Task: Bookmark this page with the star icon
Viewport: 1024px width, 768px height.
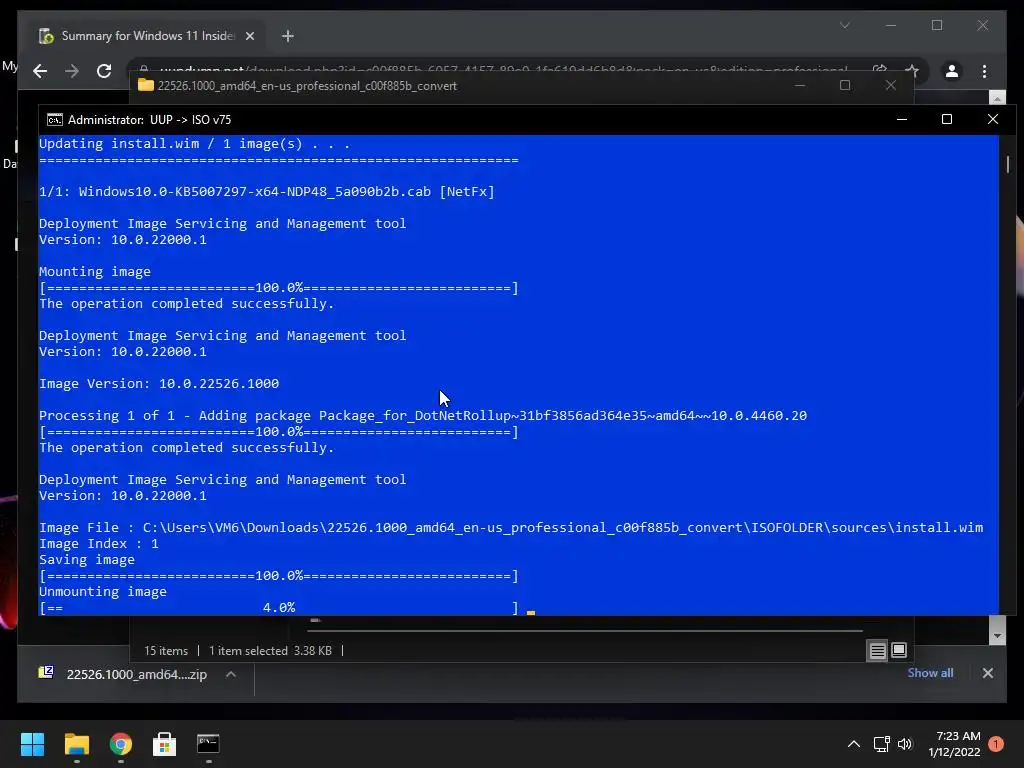Action: click(x=912, y=71)
